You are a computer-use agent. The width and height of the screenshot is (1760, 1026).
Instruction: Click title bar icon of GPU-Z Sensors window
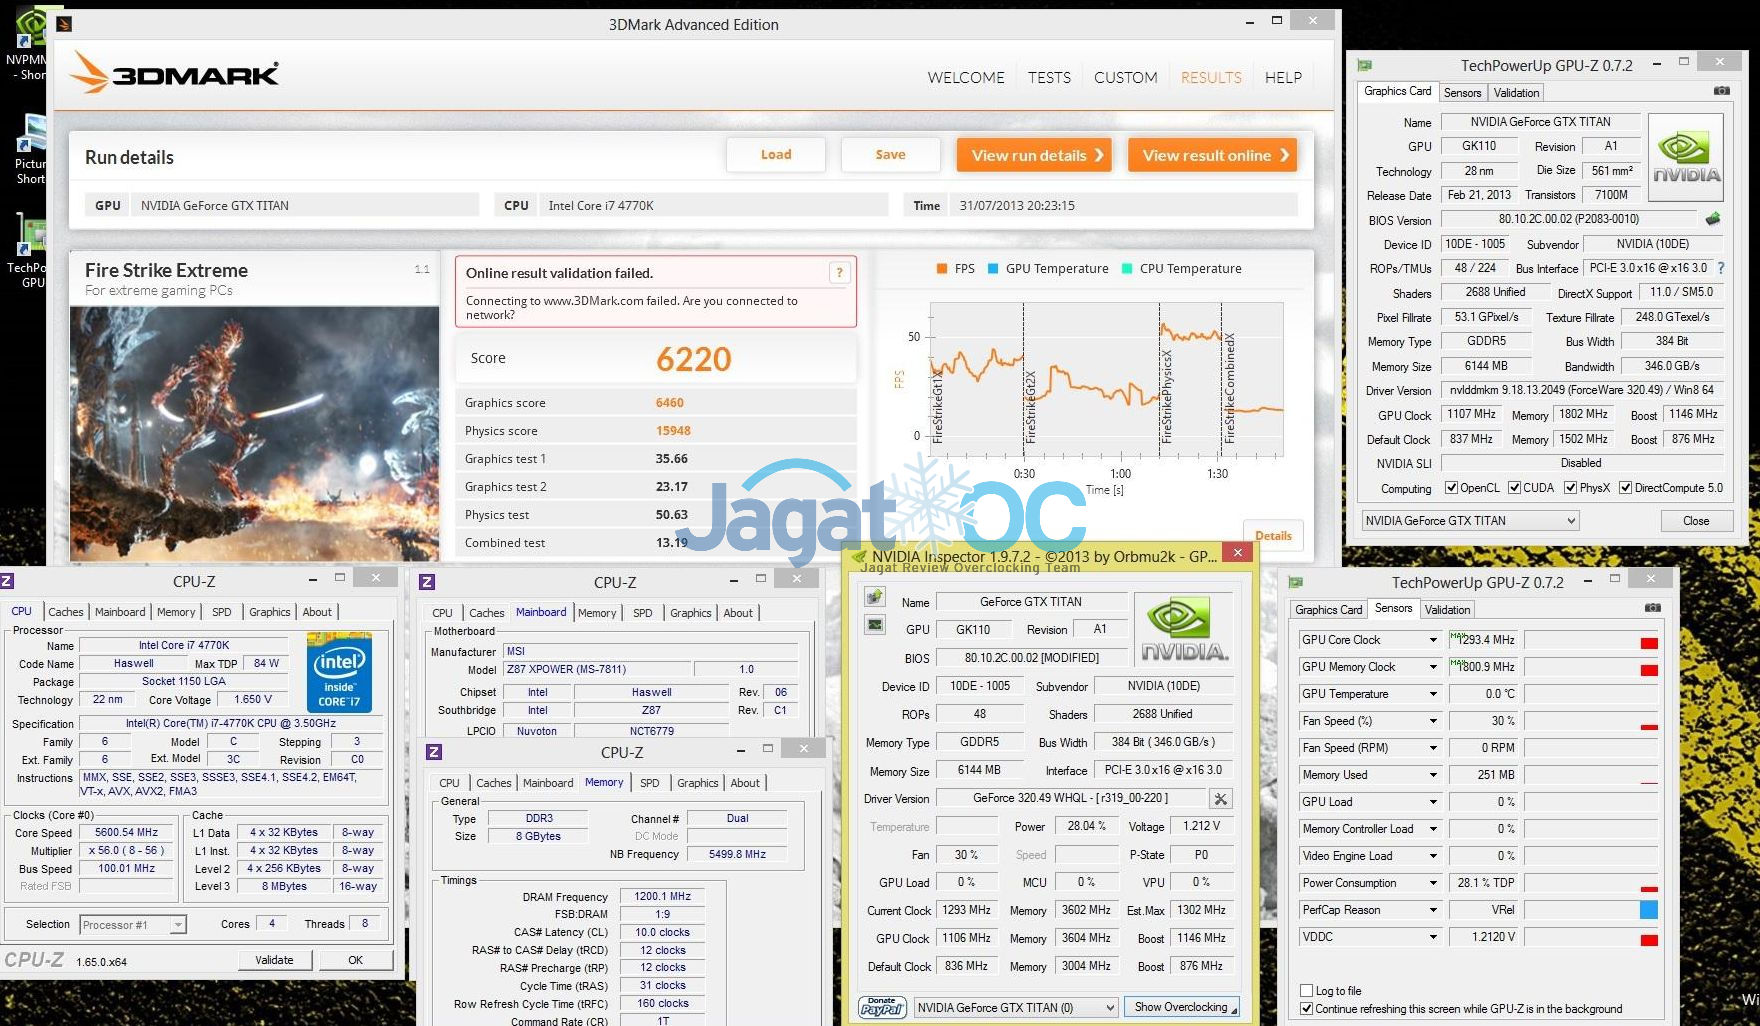coord(1296,582)
